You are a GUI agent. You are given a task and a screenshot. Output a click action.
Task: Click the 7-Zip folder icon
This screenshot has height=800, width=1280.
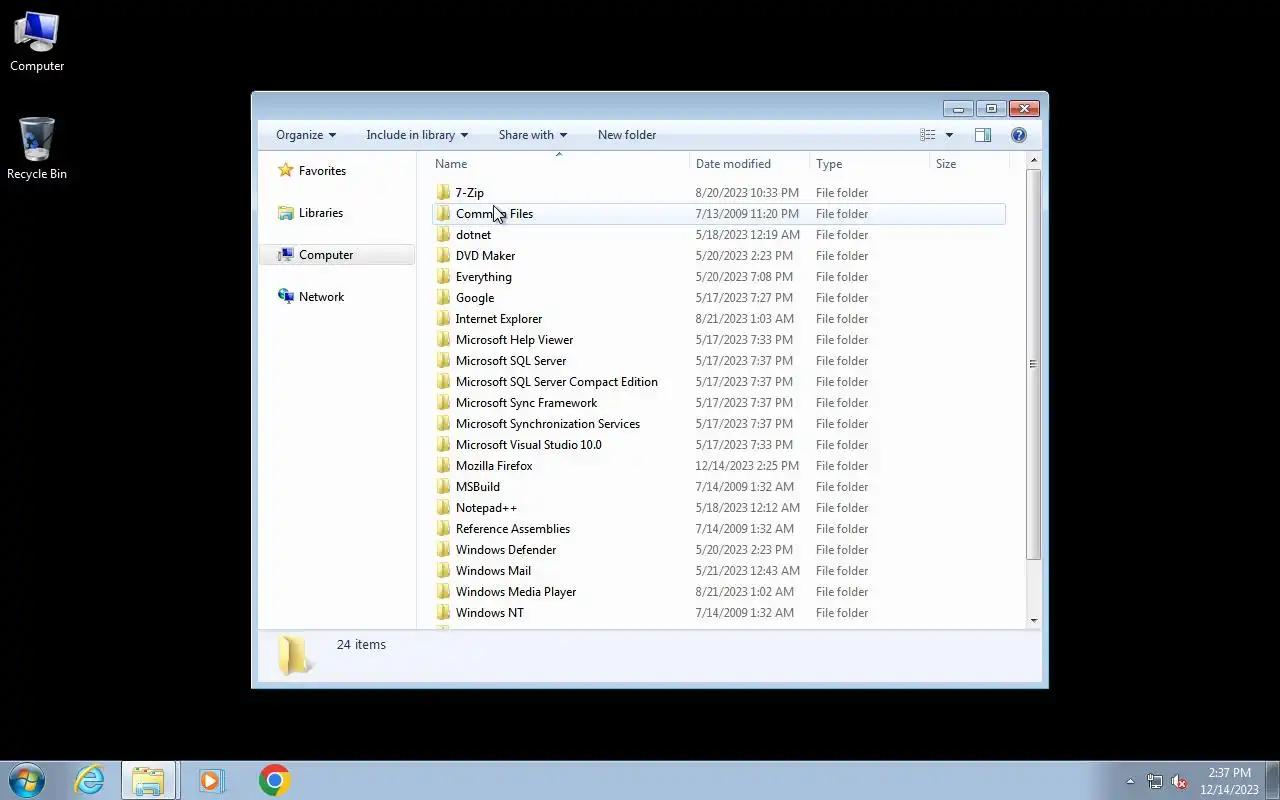[x=444, y=192]
